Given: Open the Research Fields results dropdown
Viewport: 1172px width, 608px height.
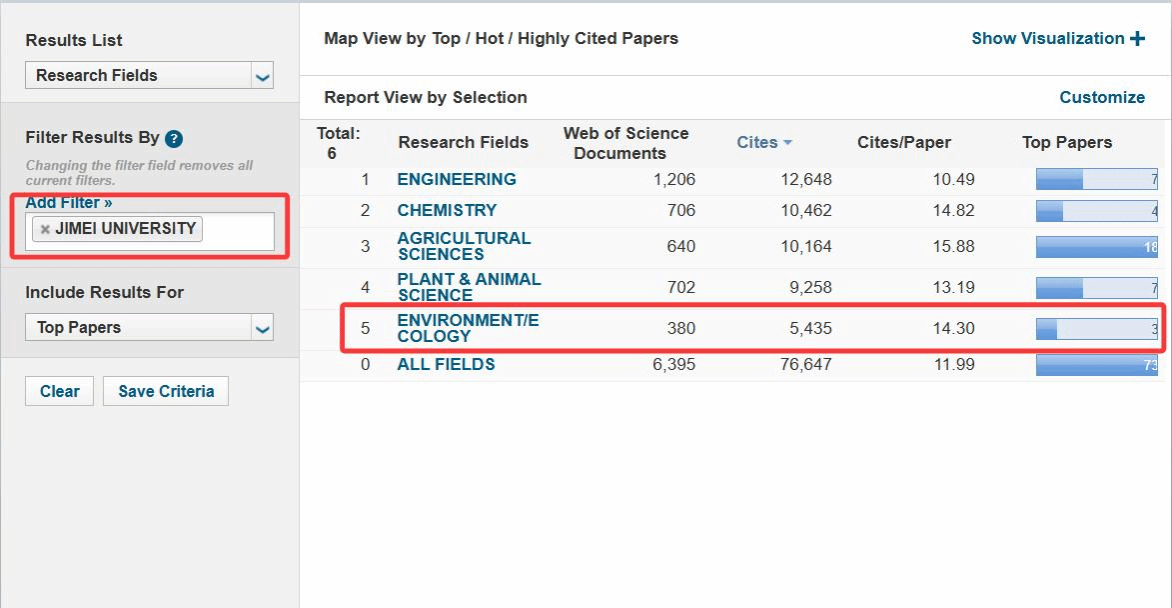Looking at the screenshot, I should tap(262, 76).
